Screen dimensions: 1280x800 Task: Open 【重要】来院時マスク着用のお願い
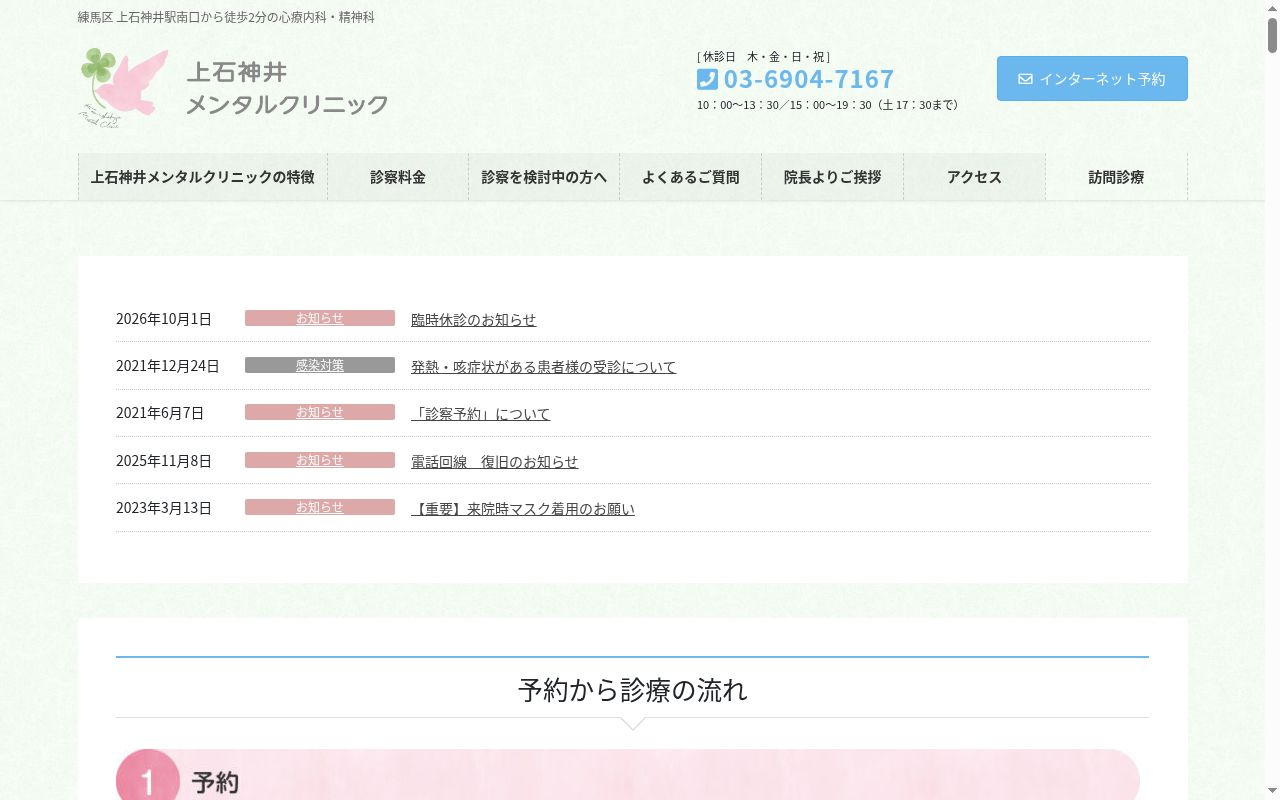(x=523, y=508)
